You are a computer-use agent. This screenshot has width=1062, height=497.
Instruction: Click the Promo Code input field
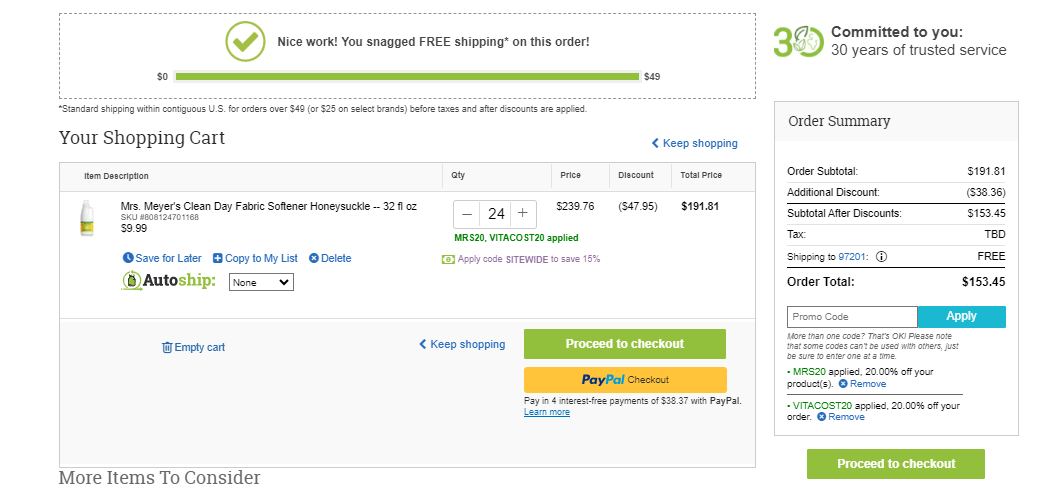pos(852,317)
